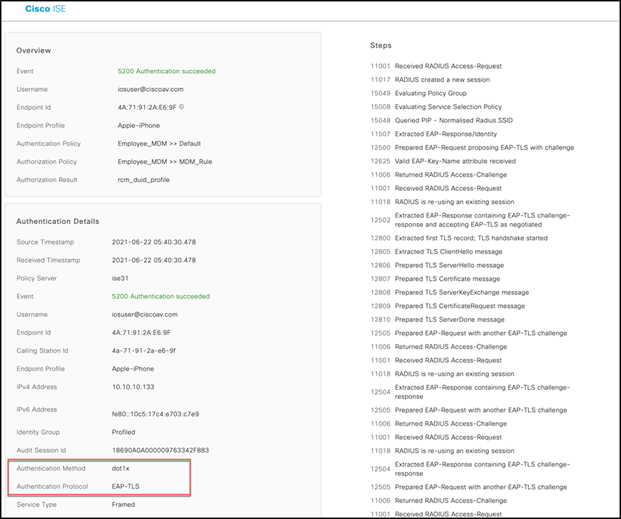Select step 12502 Extracted EAP-Response accepting EAP-TLS
This screenshot has width=621, height=519.
coord(470,220)
